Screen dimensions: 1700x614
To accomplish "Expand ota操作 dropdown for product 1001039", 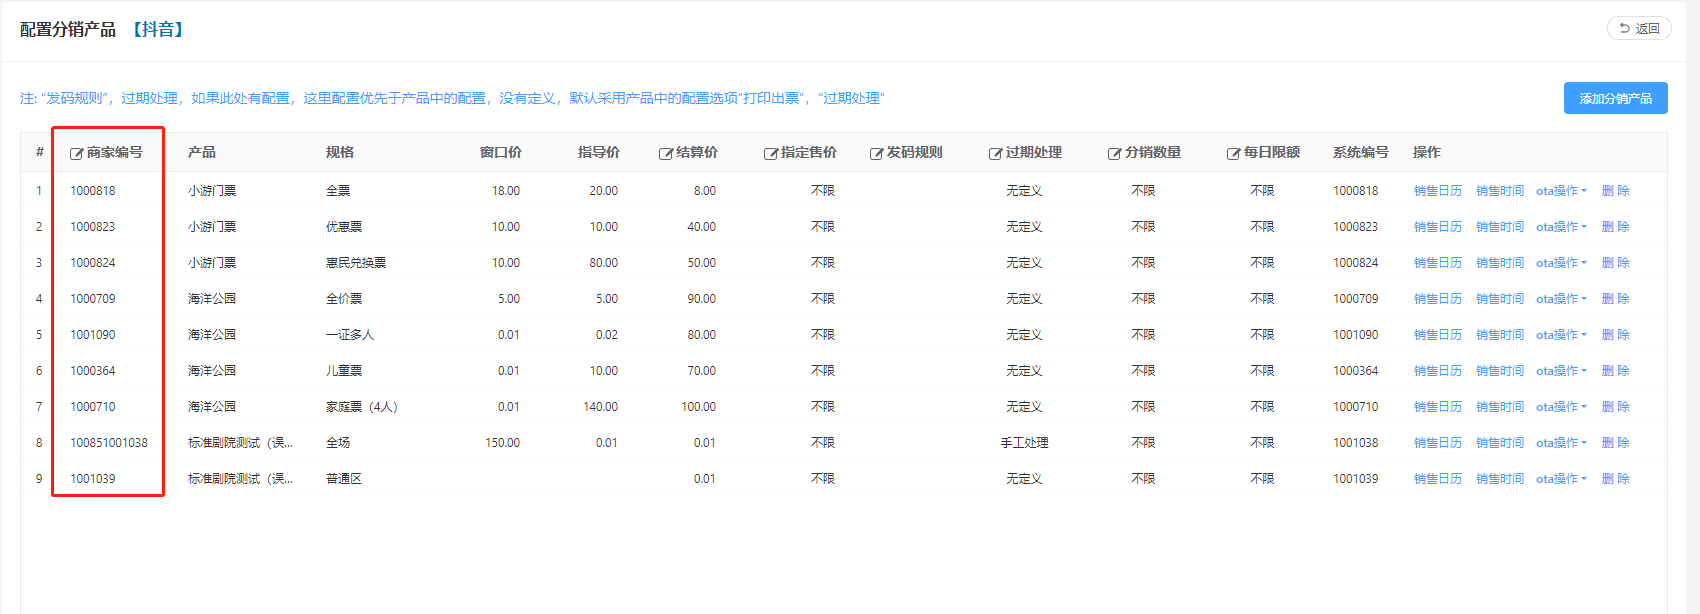I will (1561, 479).
